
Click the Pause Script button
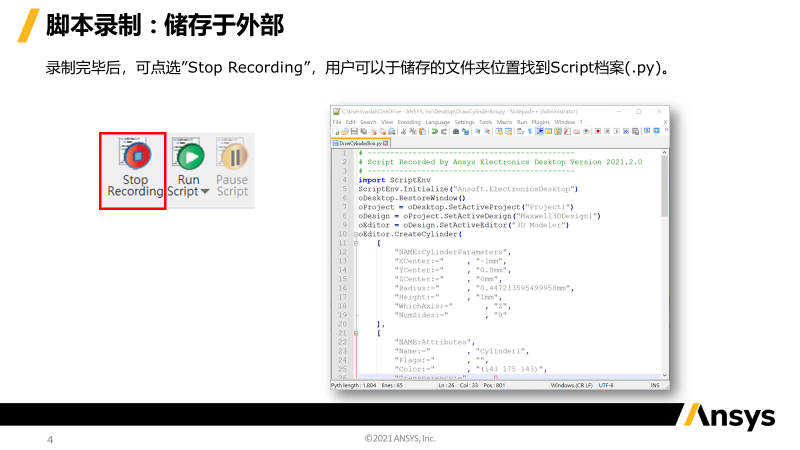tap(232, 168)
